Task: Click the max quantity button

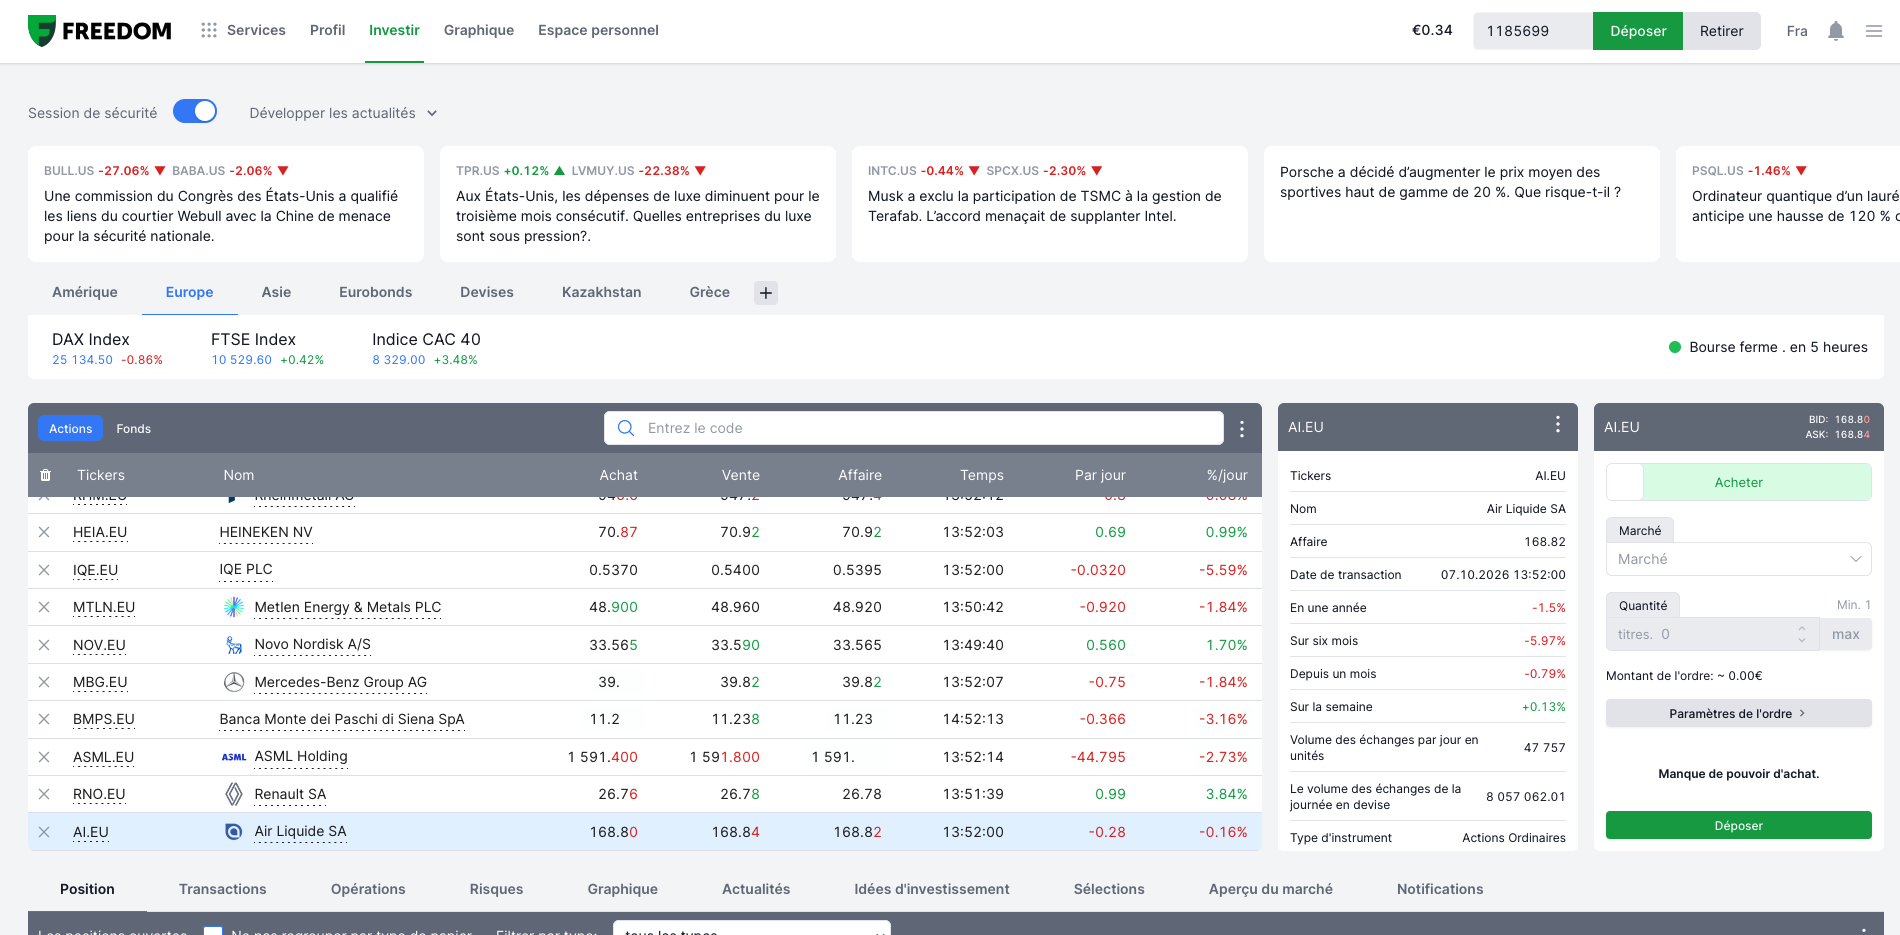Action: 1845,634
